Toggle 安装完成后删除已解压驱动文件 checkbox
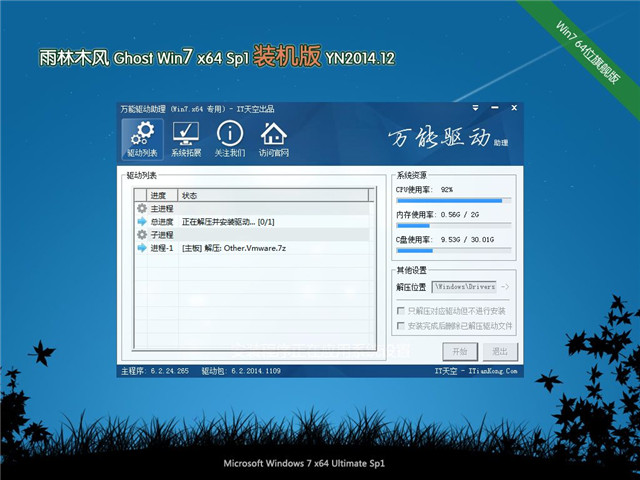This screenshot has width=640, height=480. (401, 325)
